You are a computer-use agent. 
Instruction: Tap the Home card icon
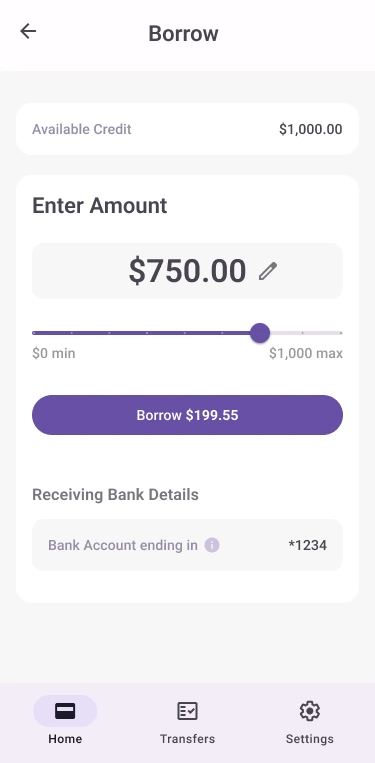pos(65,711)
